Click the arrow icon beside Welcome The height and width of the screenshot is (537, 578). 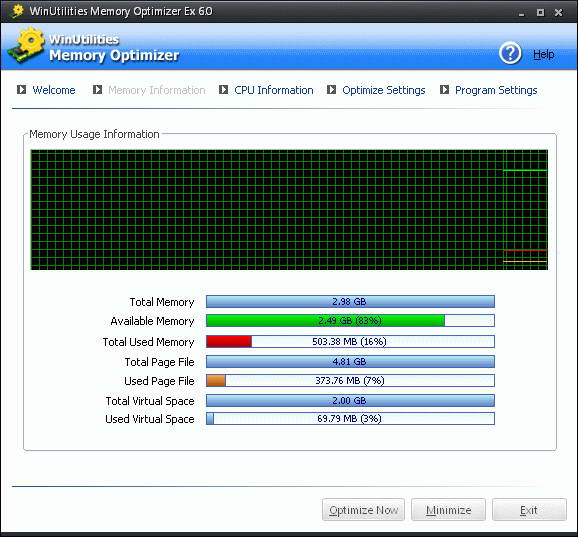(22, 90)
